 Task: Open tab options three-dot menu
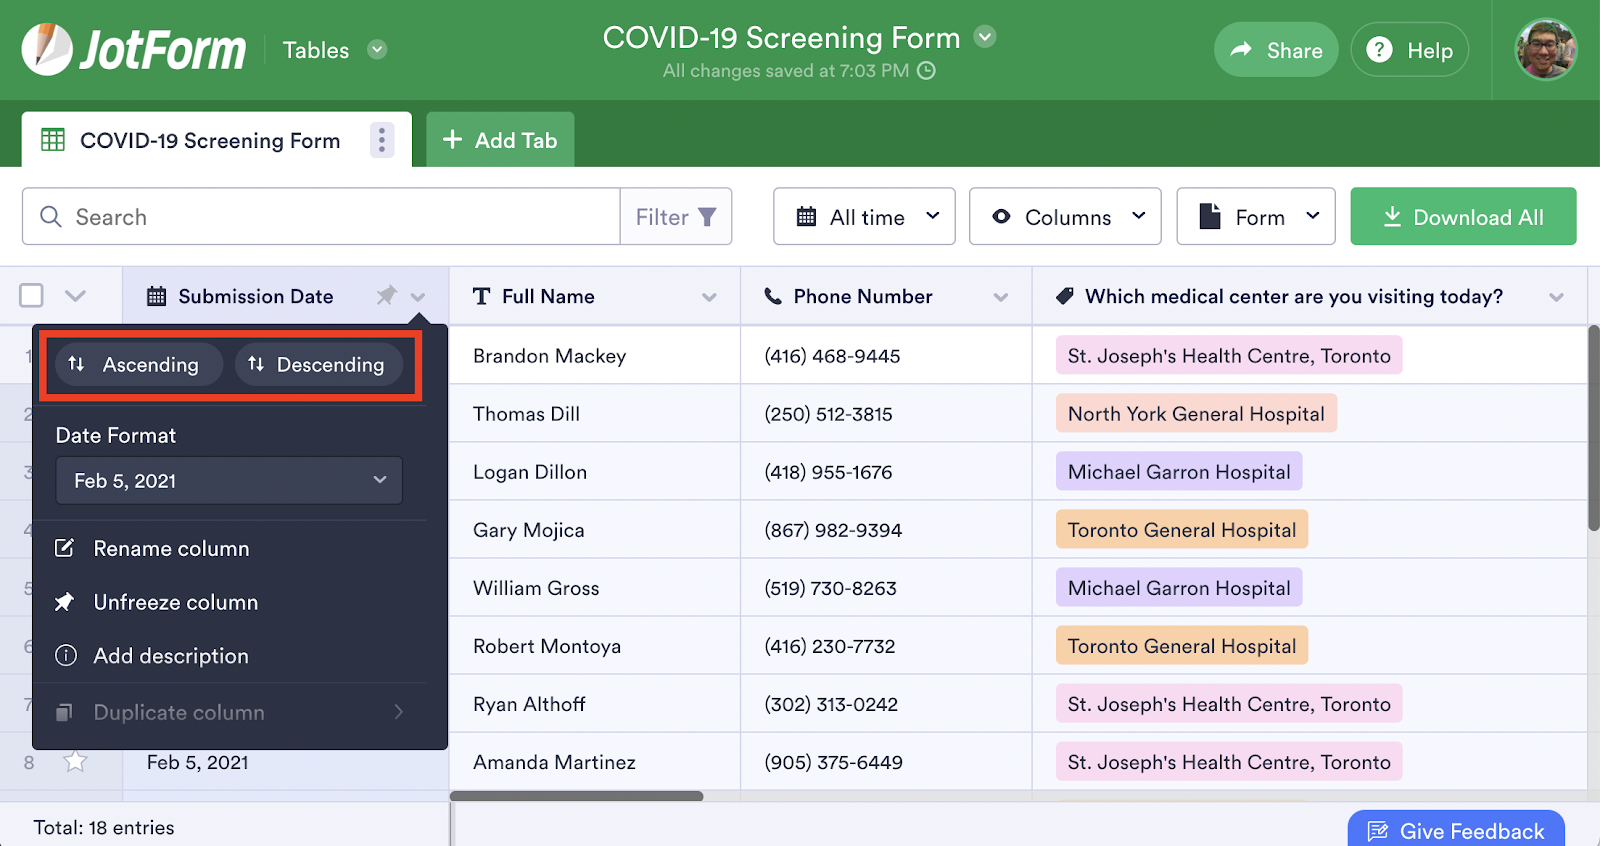pyautogui.click(x=381, y=140)
